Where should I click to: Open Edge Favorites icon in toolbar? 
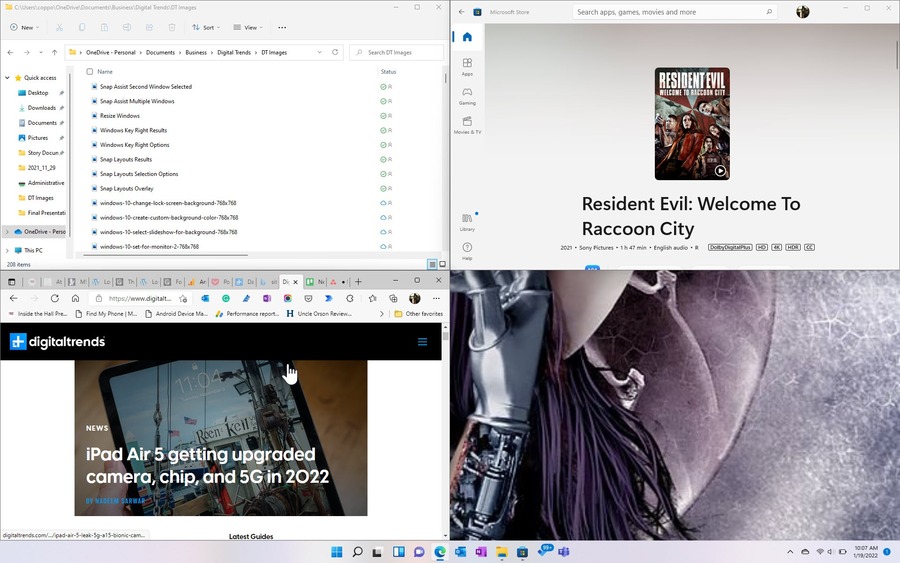(x=373, y=298)
